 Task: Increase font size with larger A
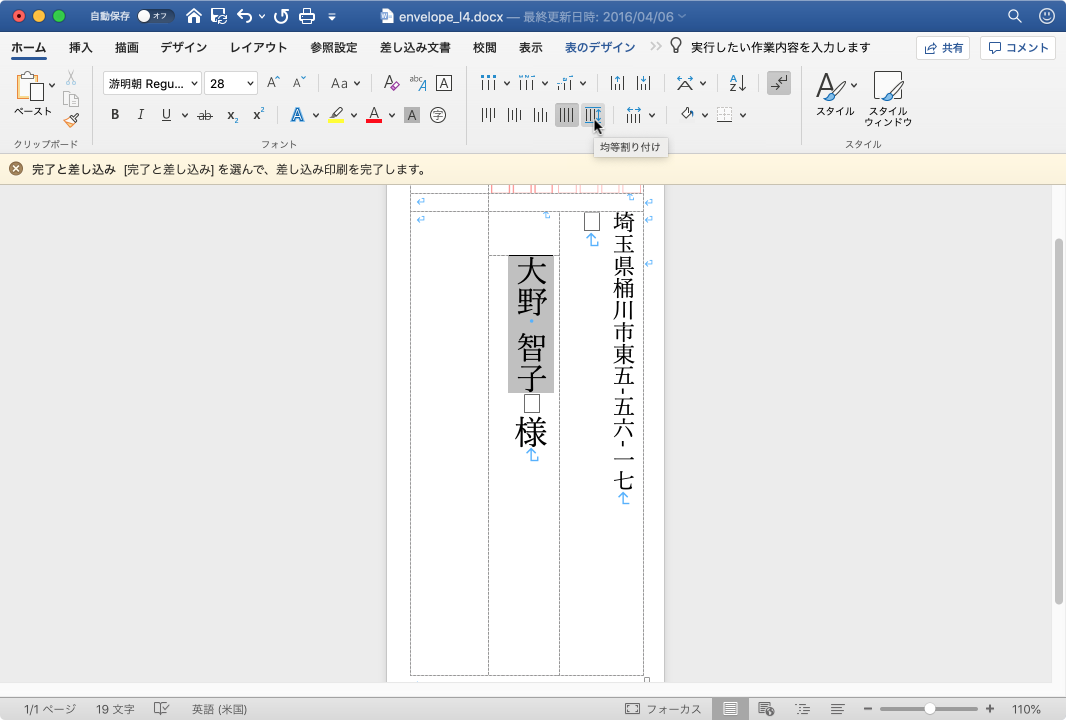click(273, 83)
